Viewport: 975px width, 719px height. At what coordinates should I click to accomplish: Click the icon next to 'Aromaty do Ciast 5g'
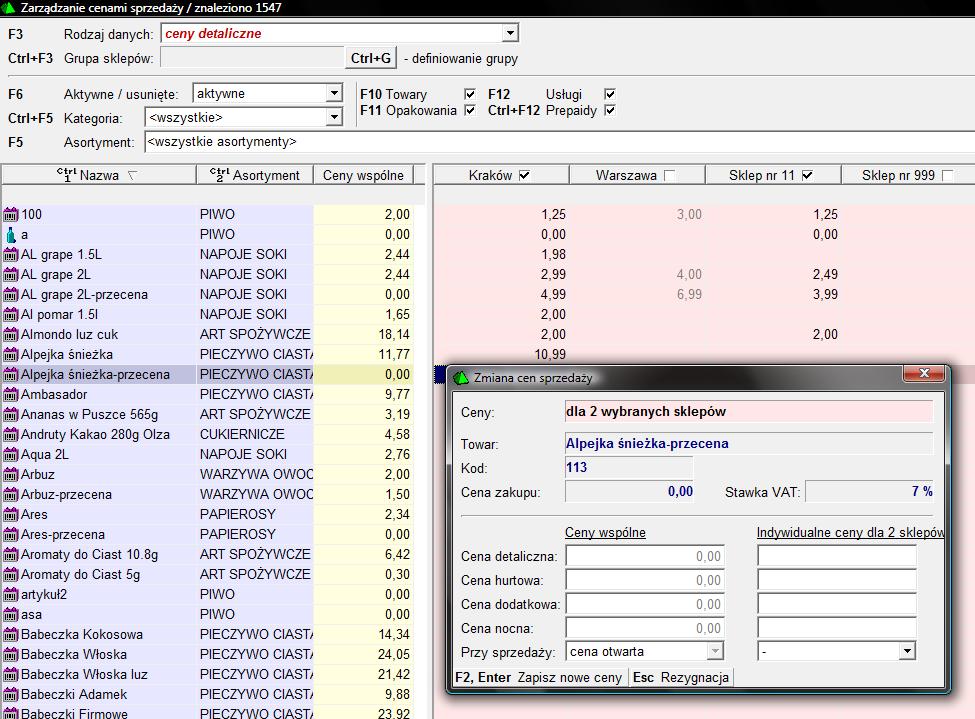point(11,575)
